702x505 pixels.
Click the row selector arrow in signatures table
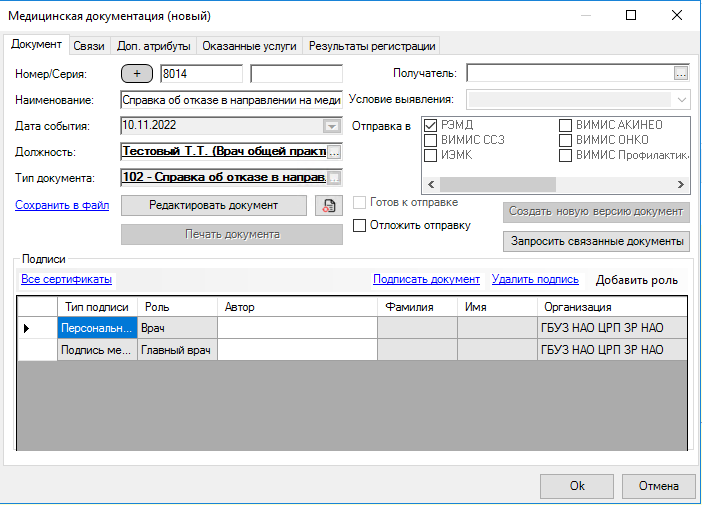[x=26, y=328]
